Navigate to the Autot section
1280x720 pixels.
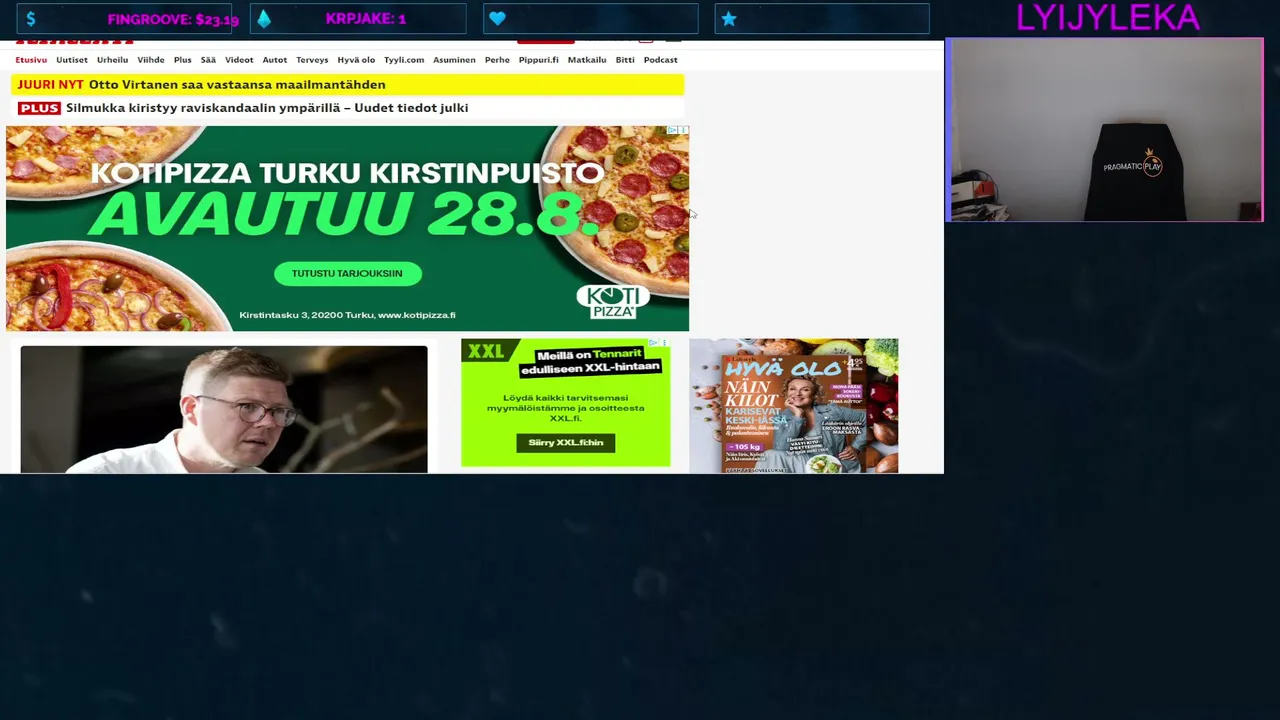click(x=274, y=60)
